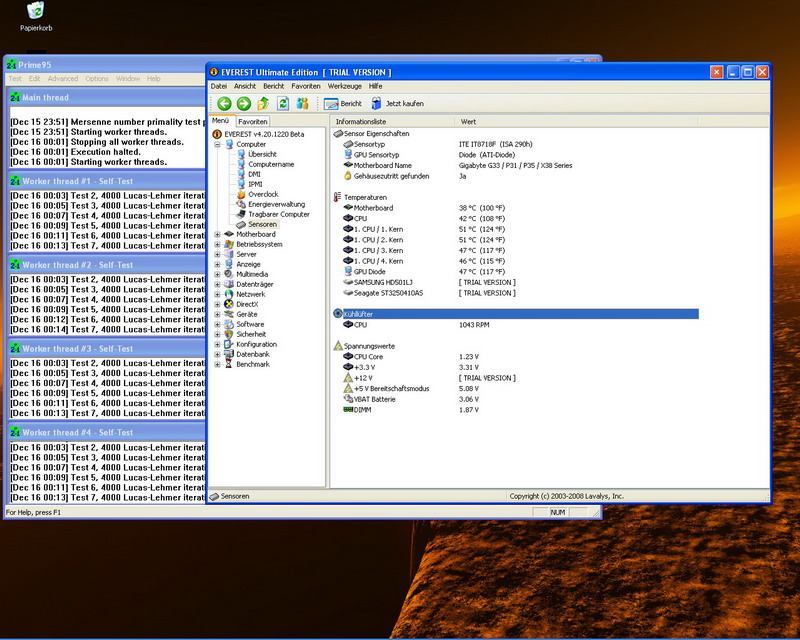The height and width of the screenshot is (640, 800).
Task: Select the Software tree item
Action: pyautogui.click(x=250, y=324)
